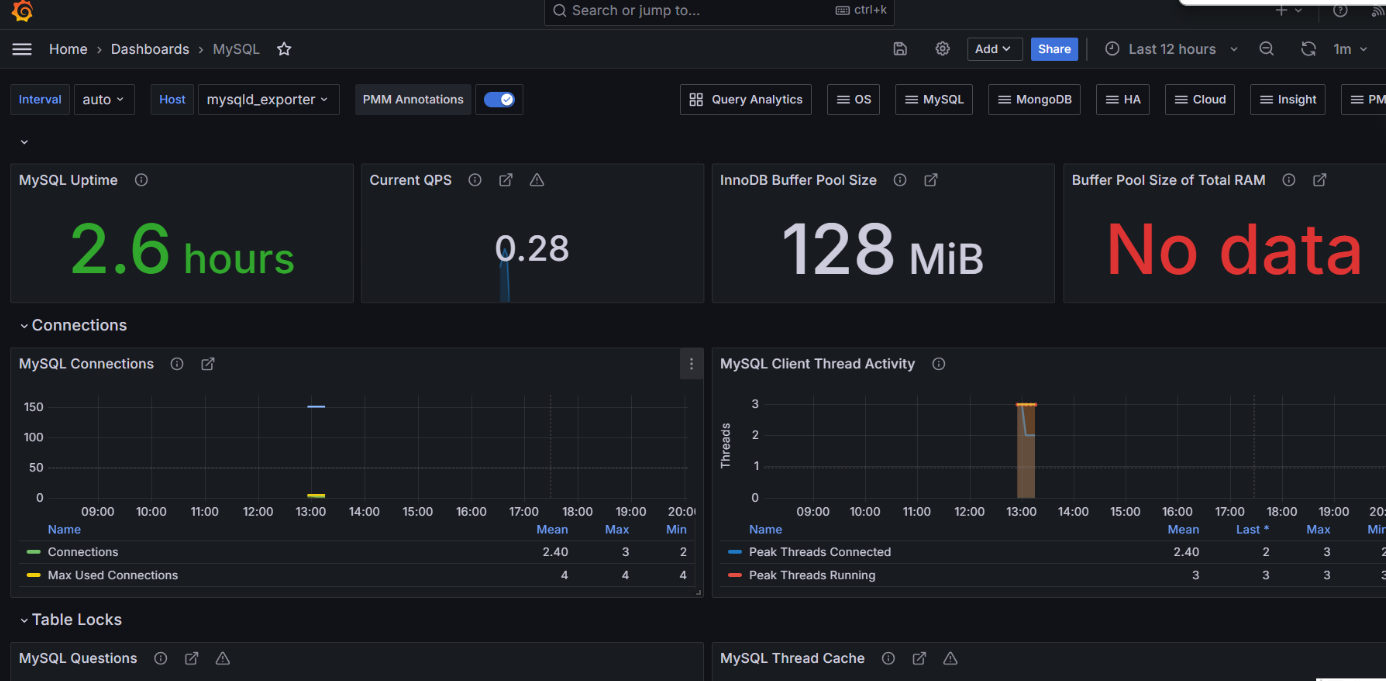Sort MySQL Connections legend by Max column

[x=617, y=529]
